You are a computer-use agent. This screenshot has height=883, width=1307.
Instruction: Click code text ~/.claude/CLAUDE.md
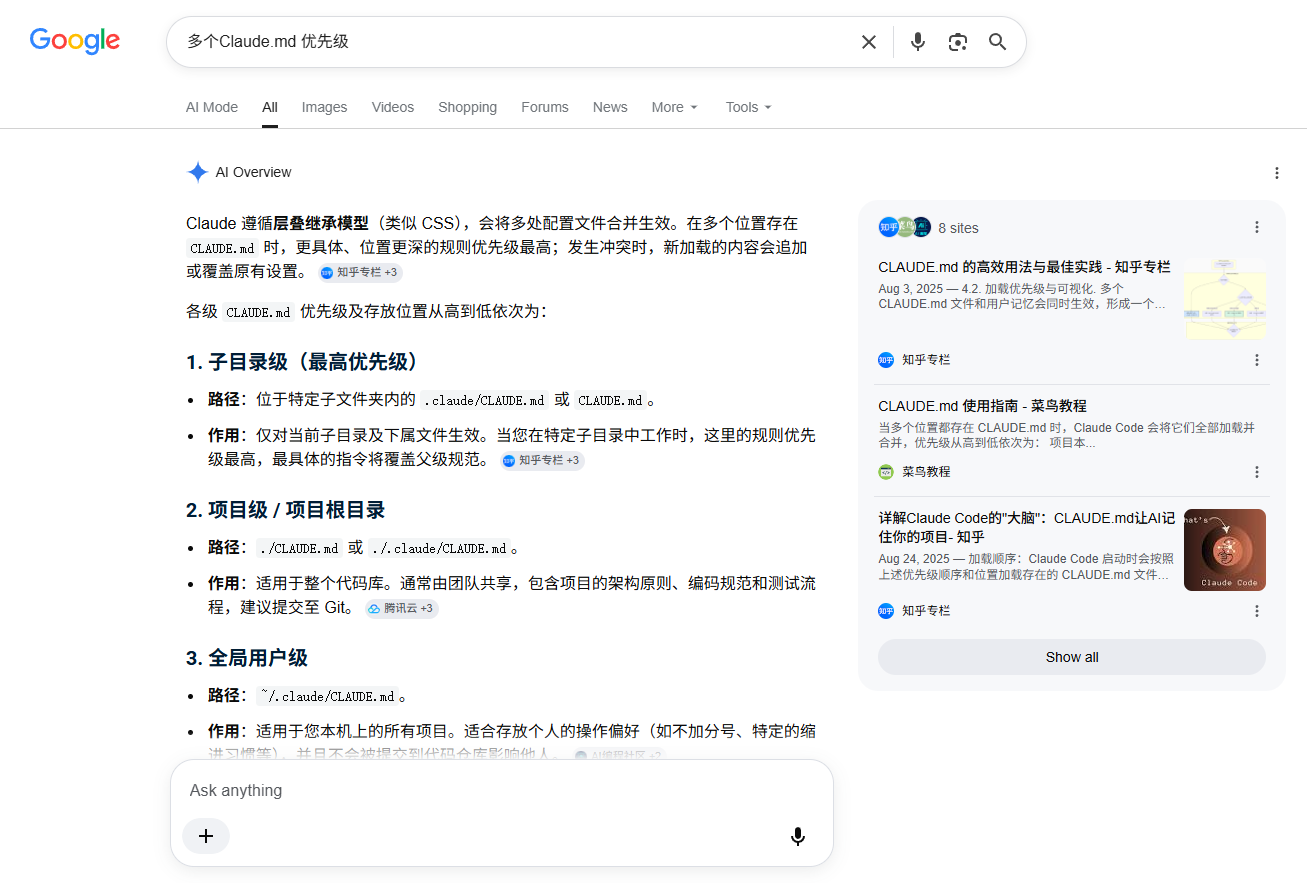click(x=327, y=696)
